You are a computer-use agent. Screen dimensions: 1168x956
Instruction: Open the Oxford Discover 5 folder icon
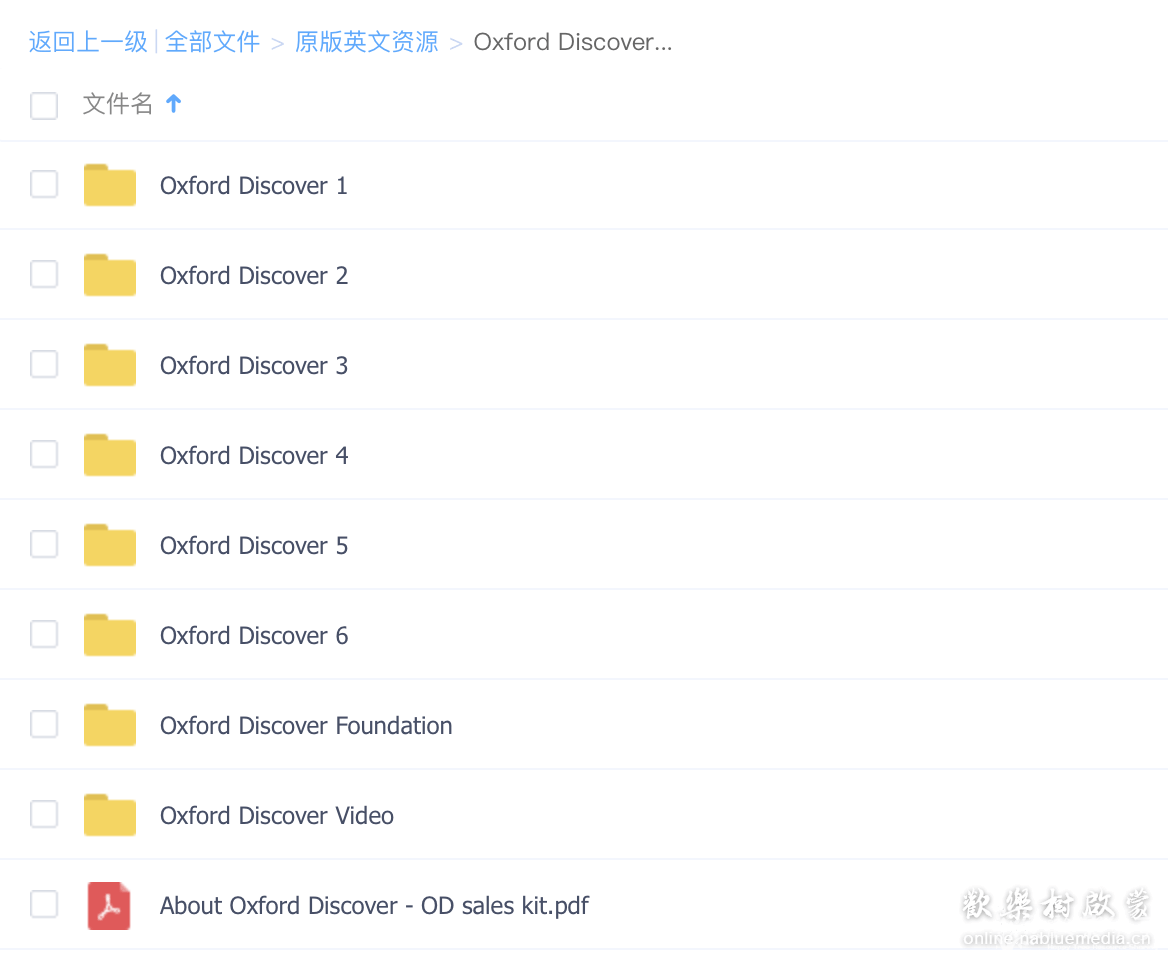(x=110, y=545)
